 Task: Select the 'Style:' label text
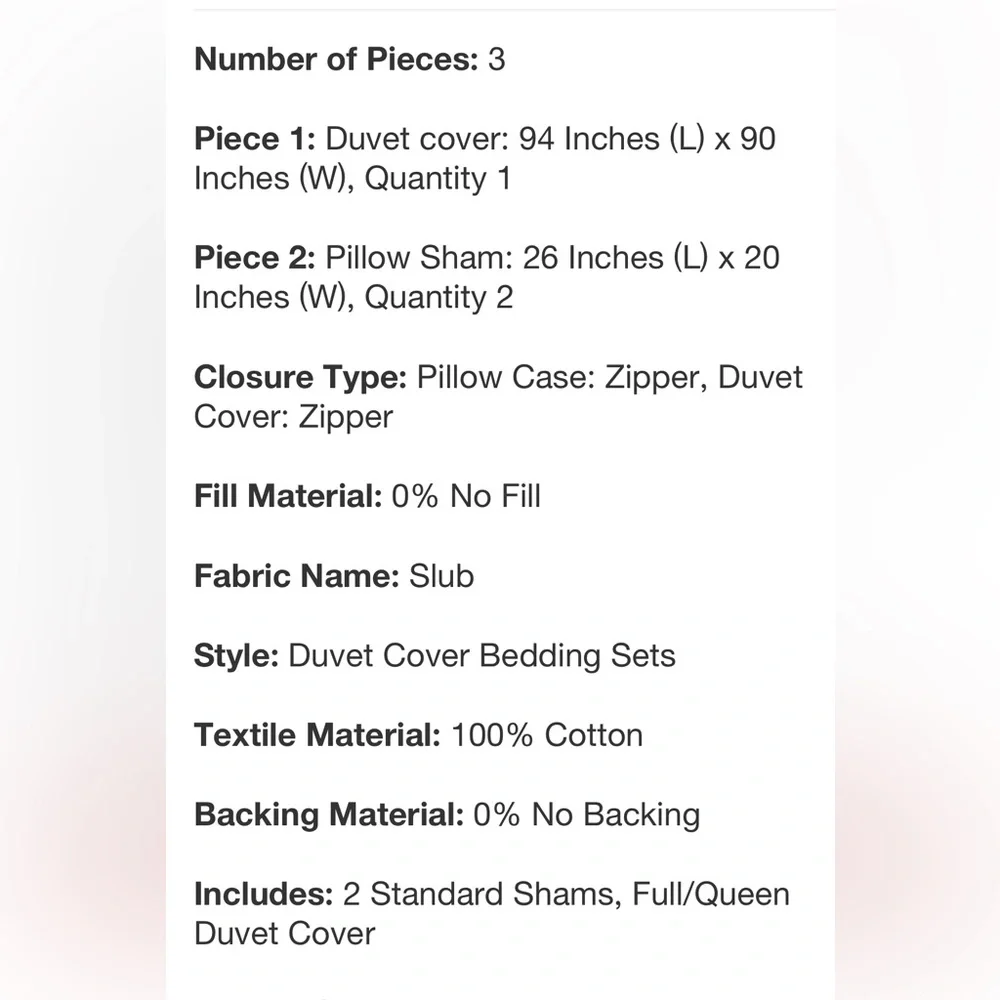coord(237,656)
